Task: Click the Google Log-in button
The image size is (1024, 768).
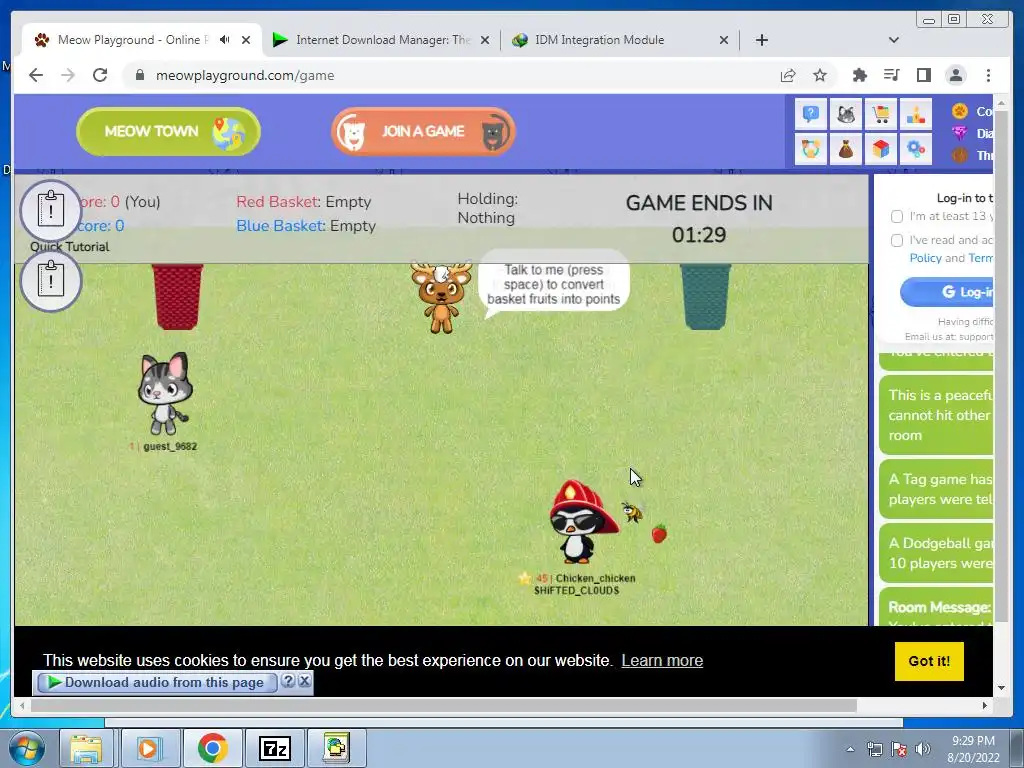Action: tap(947, 292)
